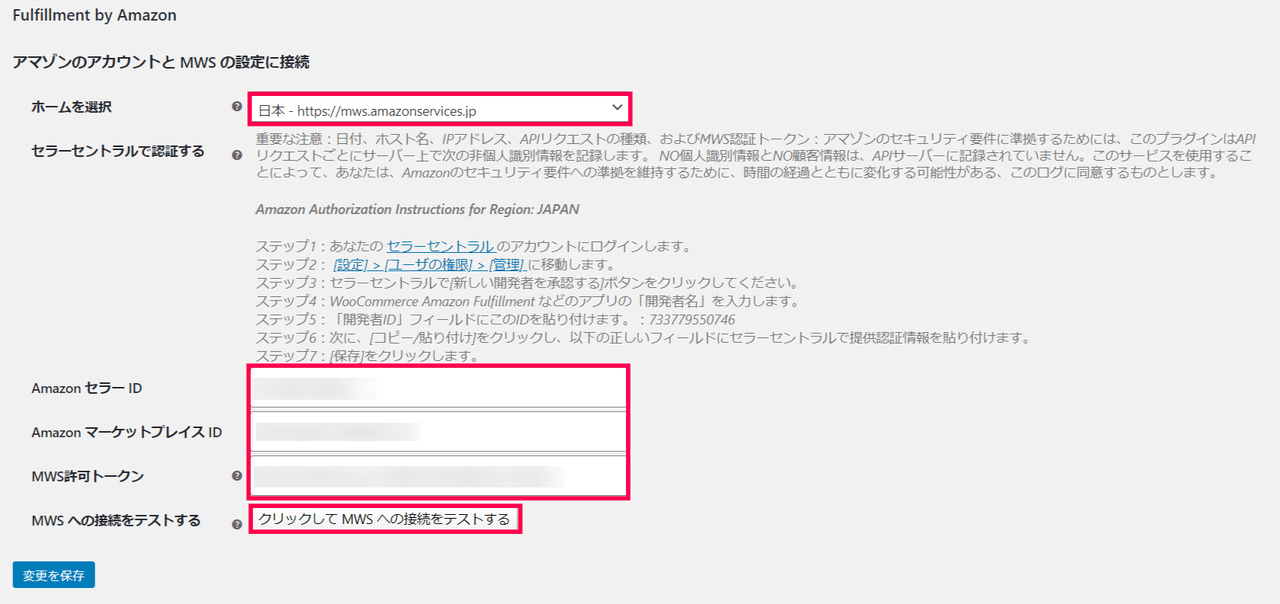Click the セラーセントラルで認証する label

tap(118, 151)
